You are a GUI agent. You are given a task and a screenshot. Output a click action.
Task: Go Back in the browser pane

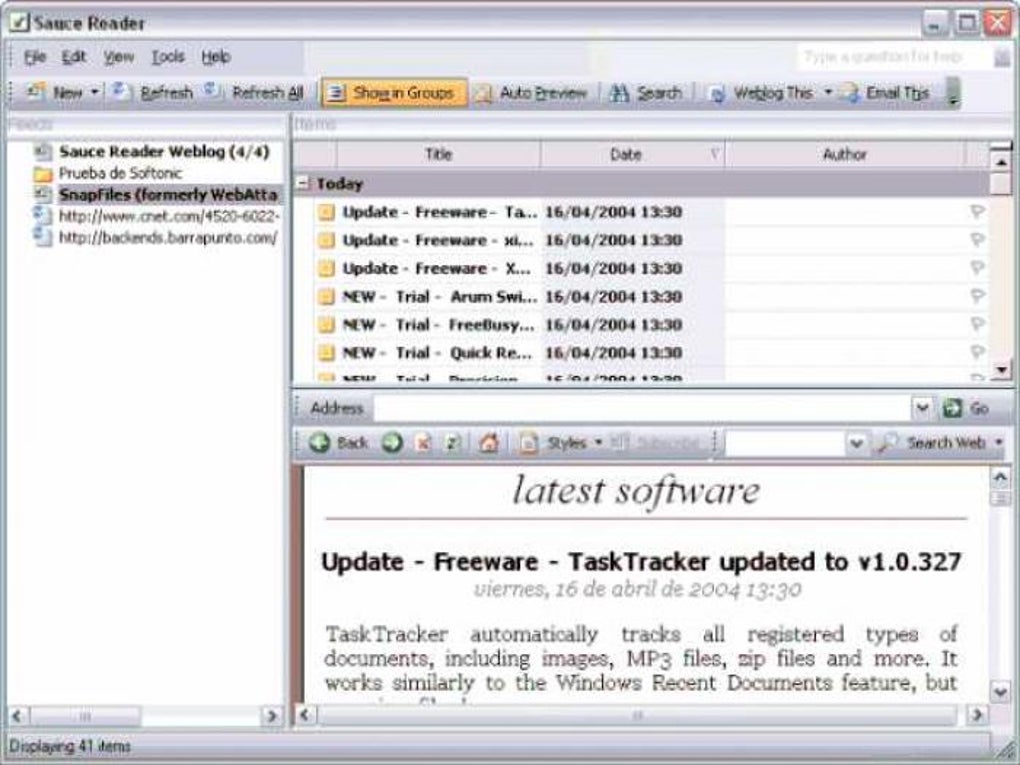tap(338, 443)
